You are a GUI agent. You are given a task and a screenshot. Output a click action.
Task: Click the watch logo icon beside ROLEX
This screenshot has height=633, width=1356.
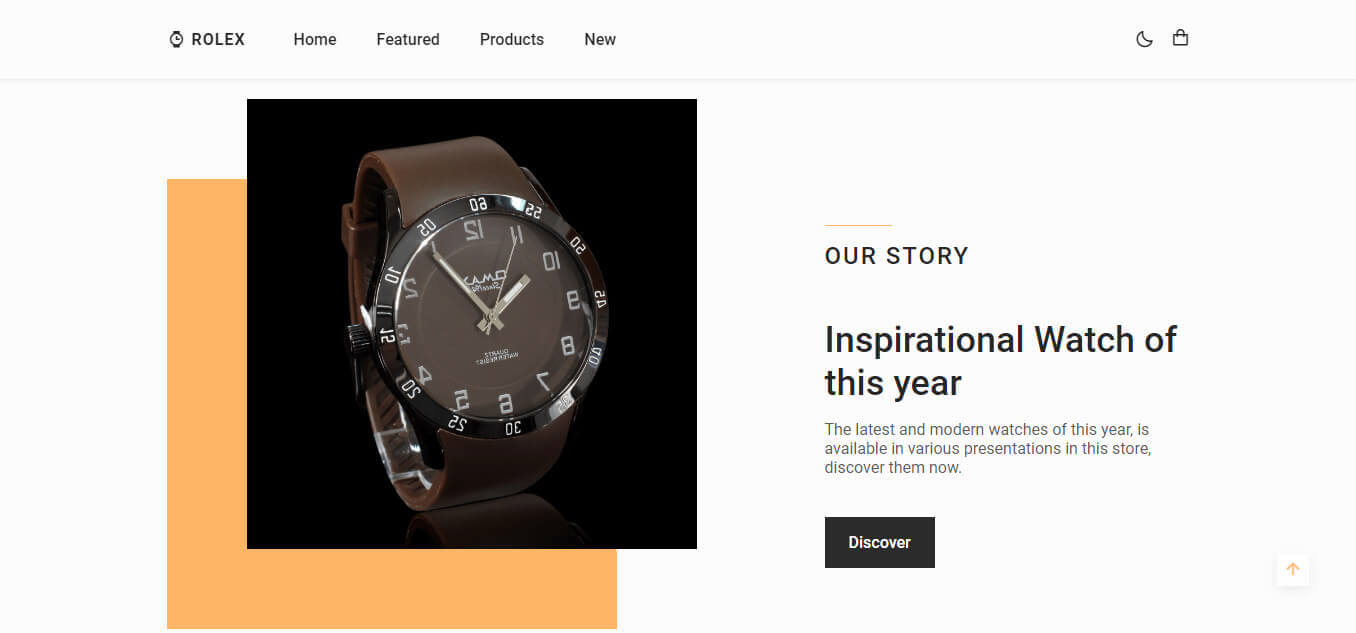(x=176, y=39)
